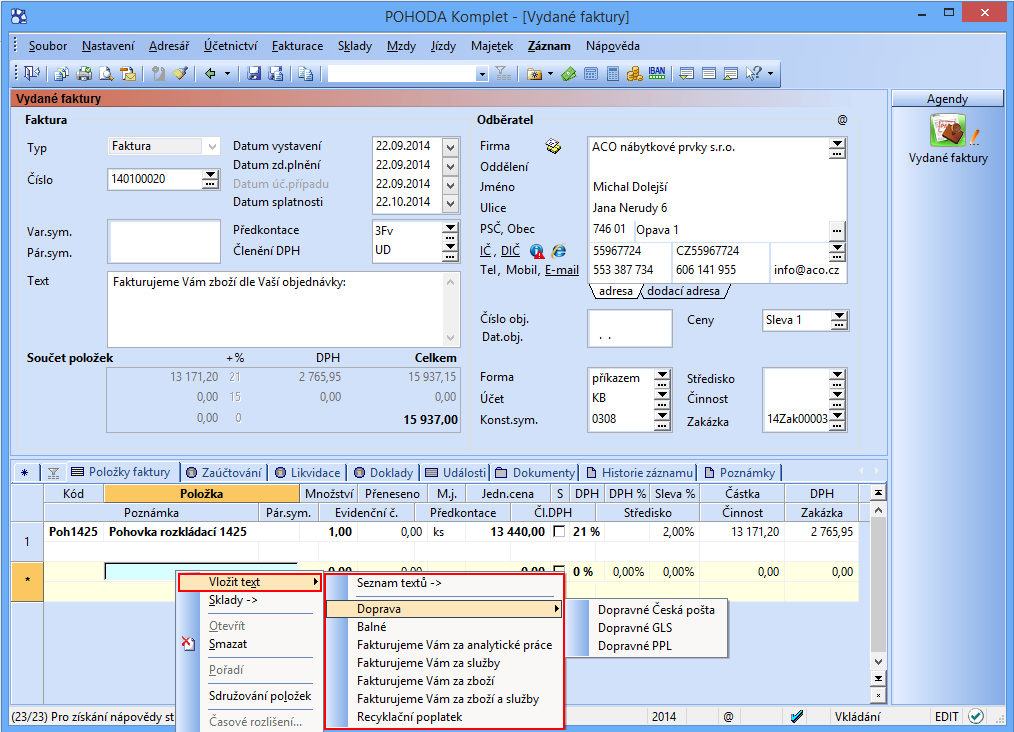The image size is (1014, 732).
Task: Click the save and new double-floppy icon
Action: click(276, 74)
